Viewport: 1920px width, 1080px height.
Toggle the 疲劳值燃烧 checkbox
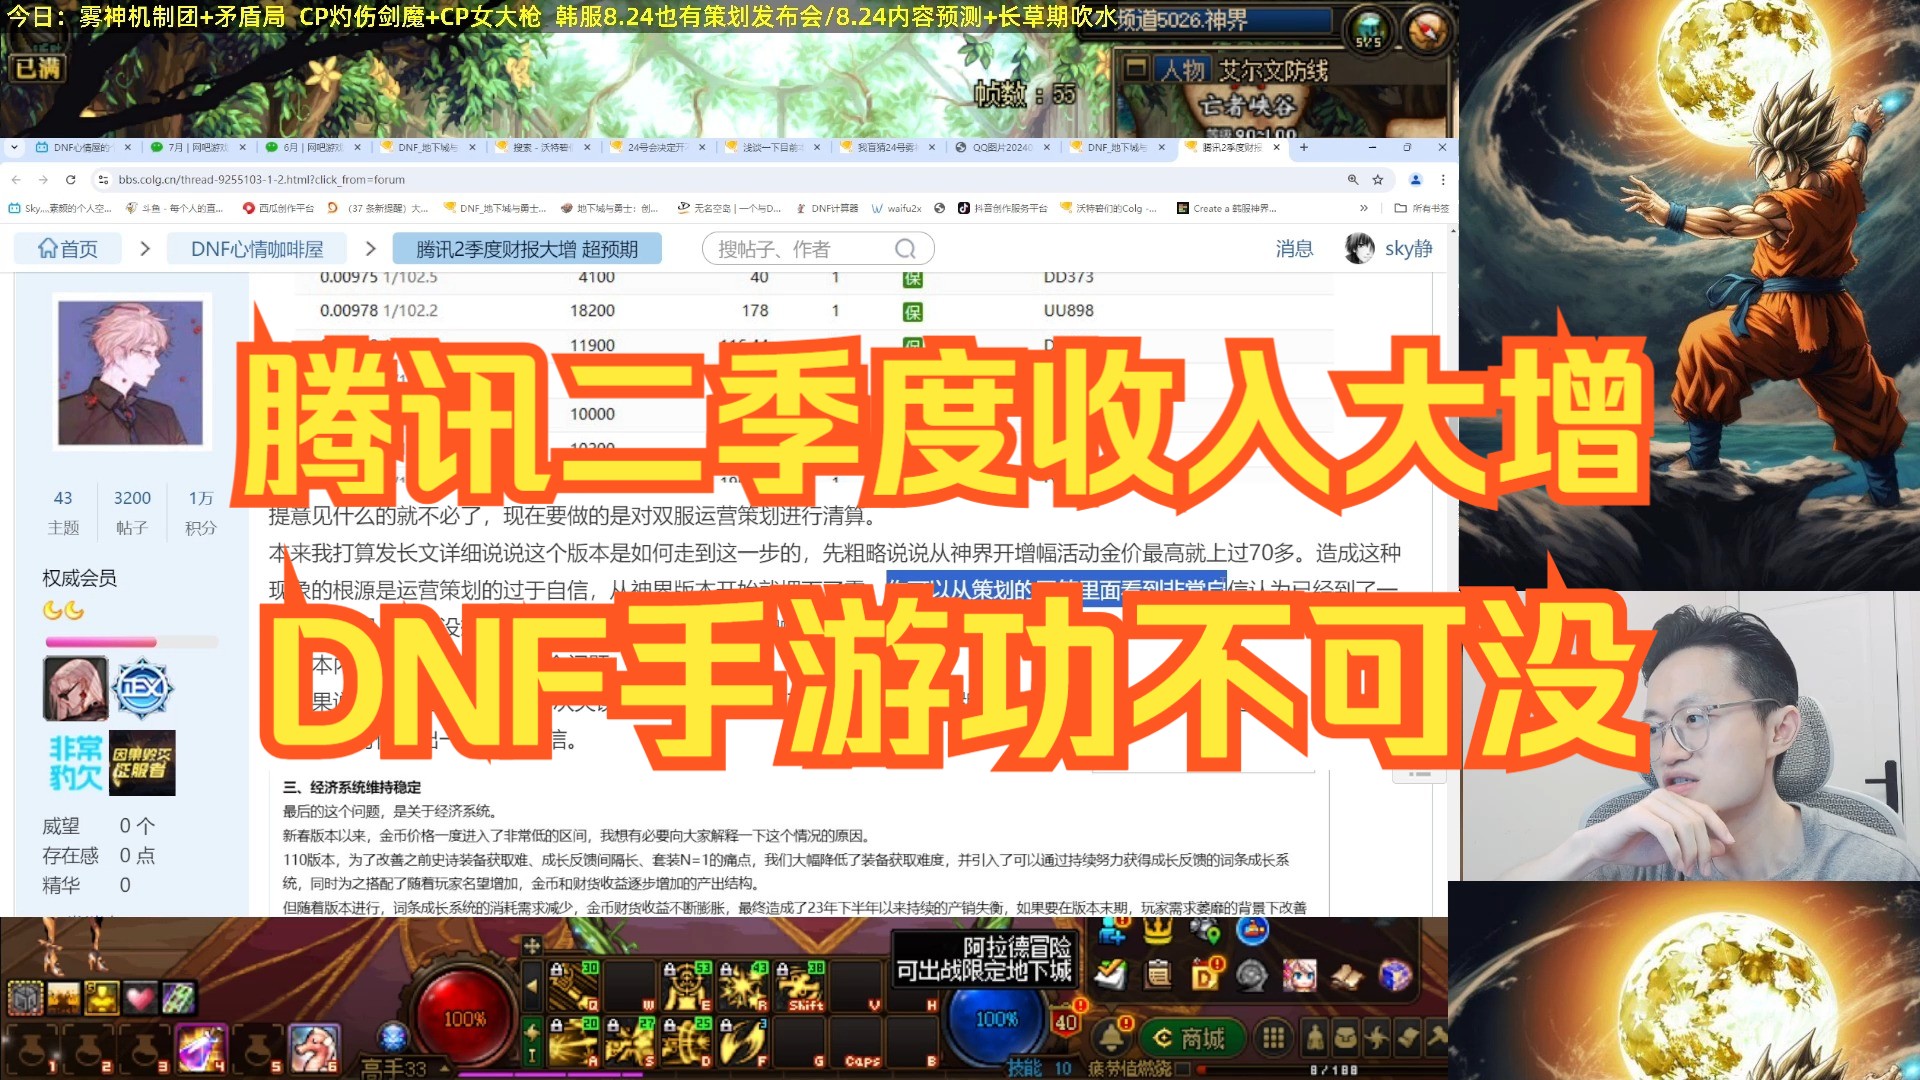coord(1183,1069)
